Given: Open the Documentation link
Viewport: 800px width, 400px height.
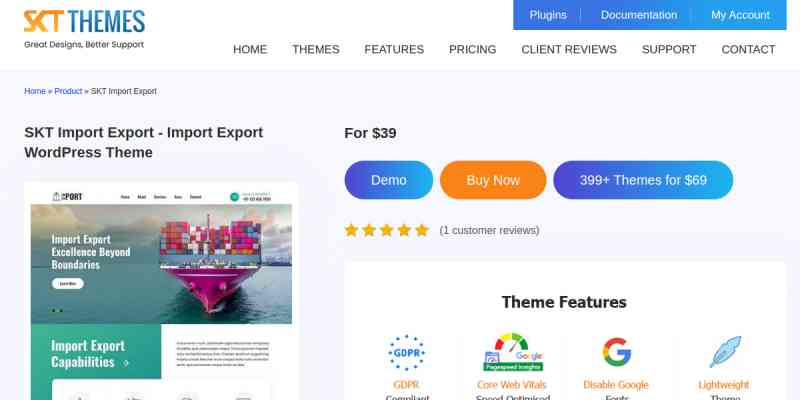Looking at the screenshot, I should coord(639,15).
